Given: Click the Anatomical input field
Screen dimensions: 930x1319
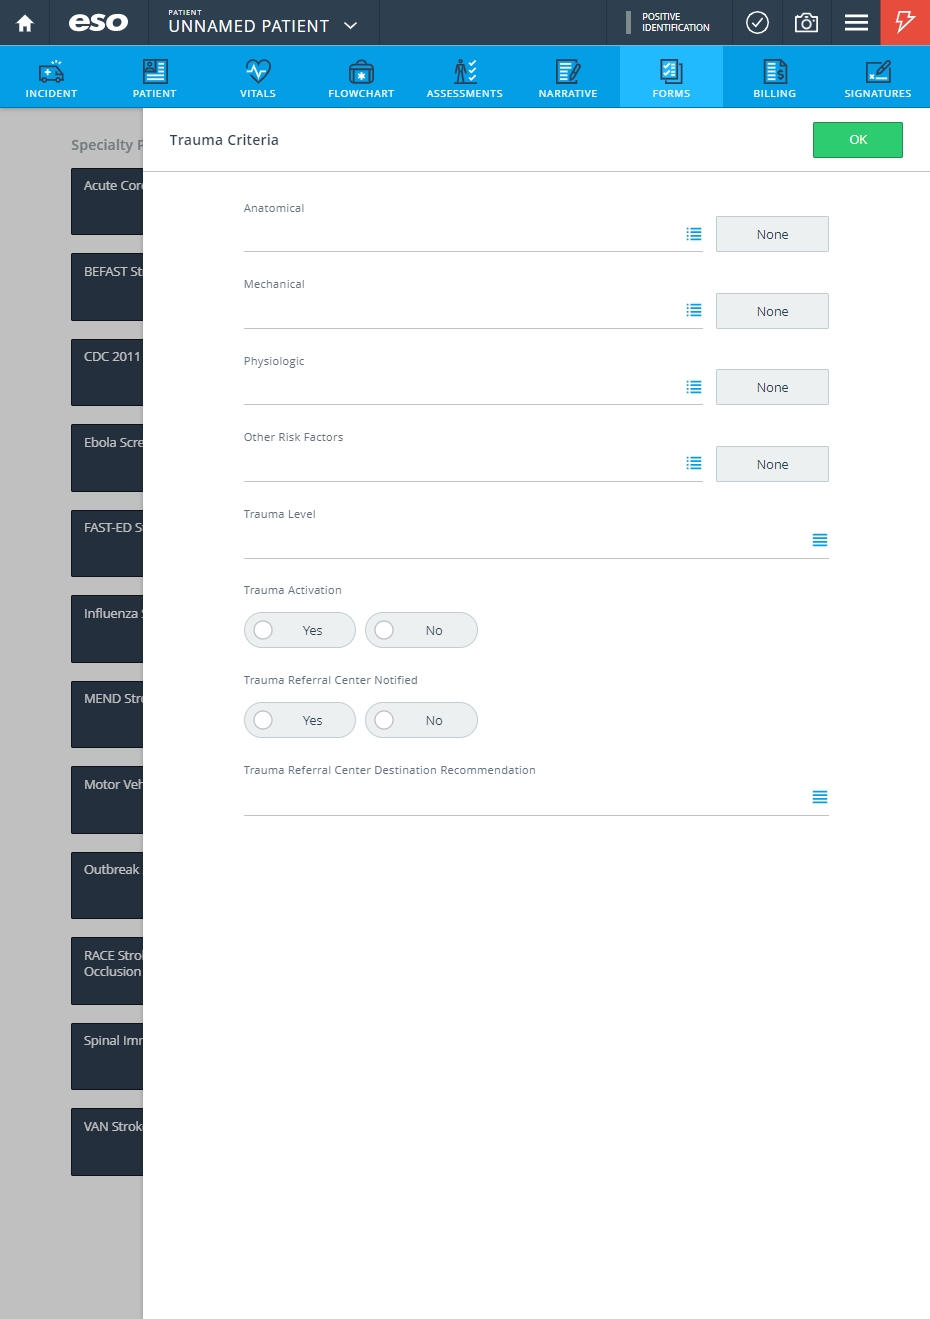Looking at the screenshot, I should pos(462,235).
